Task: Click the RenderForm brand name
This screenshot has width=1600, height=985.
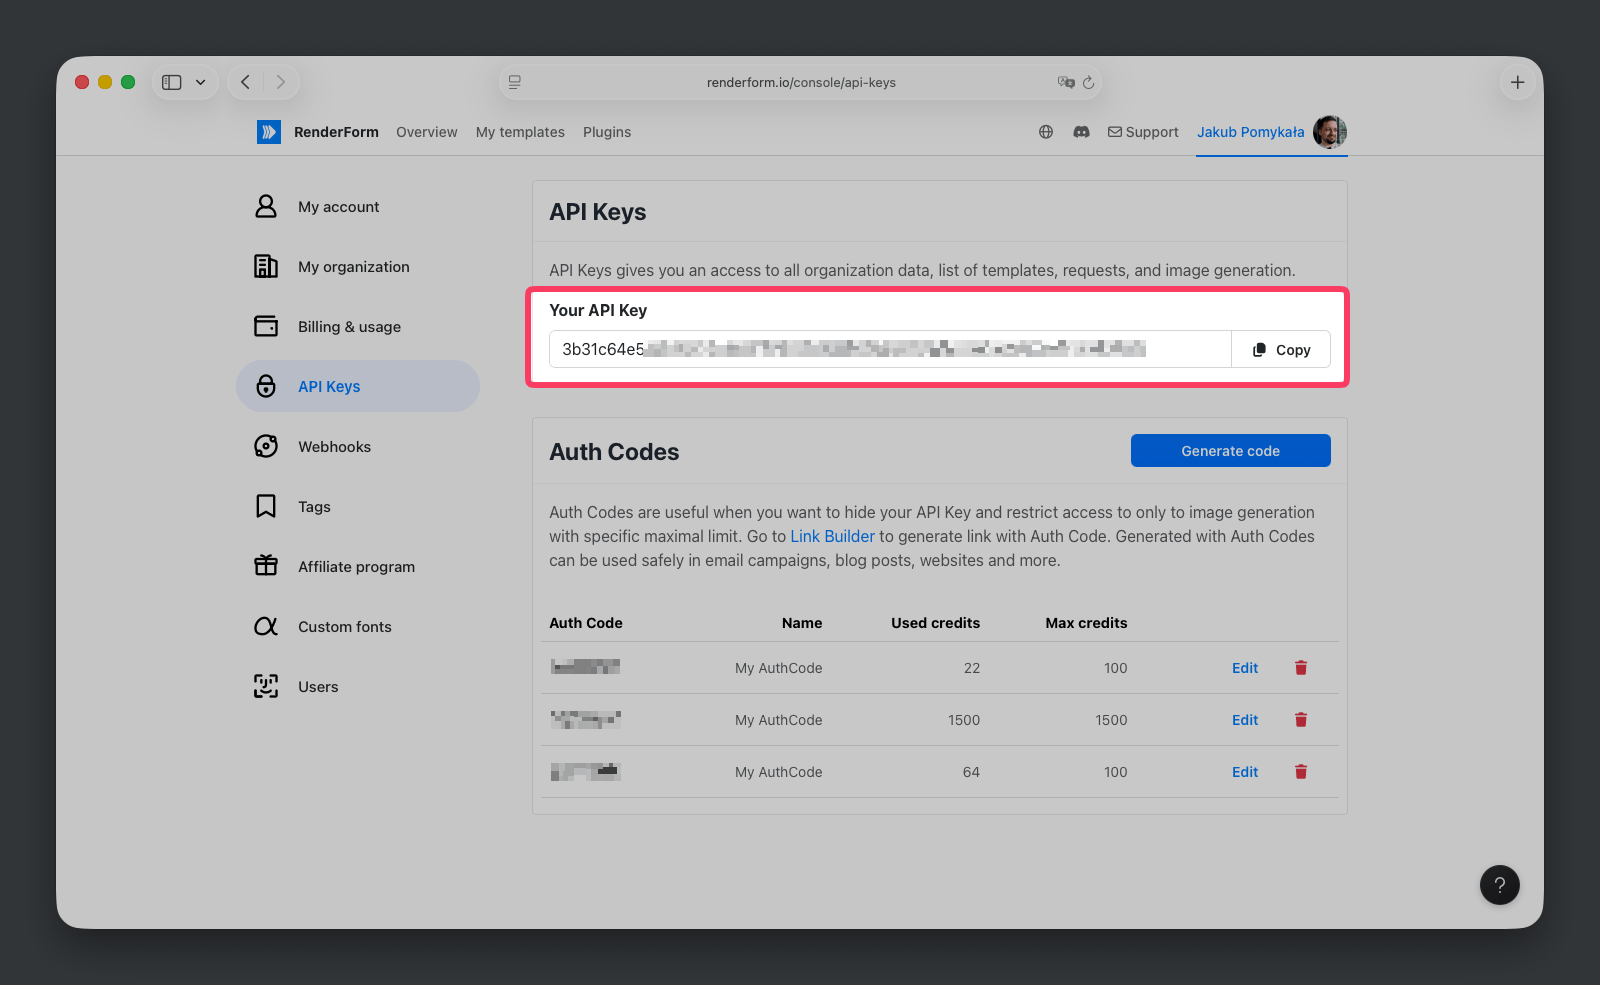Action: (x=336, y=132)
